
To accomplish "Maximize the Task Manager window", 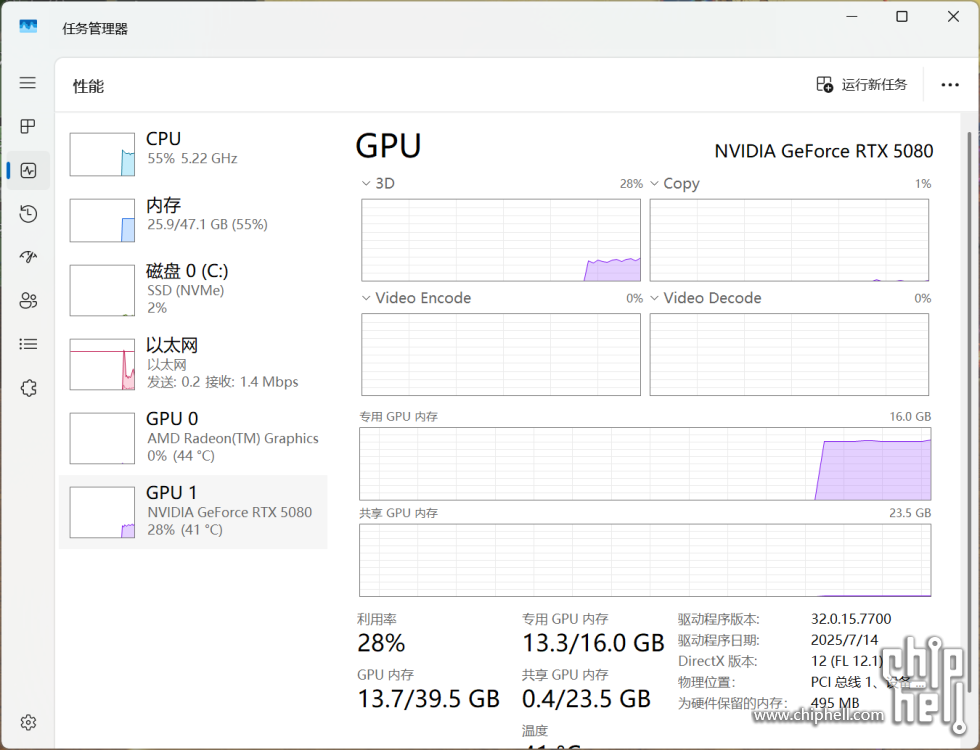I will 902,16.
